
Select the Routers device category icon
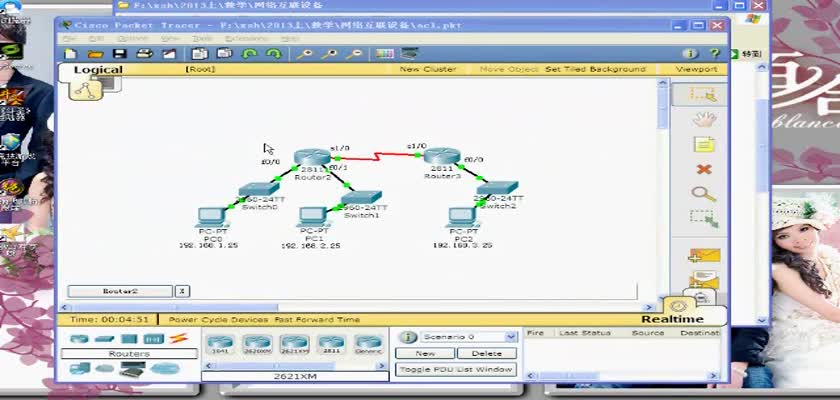tap(79, 339)
